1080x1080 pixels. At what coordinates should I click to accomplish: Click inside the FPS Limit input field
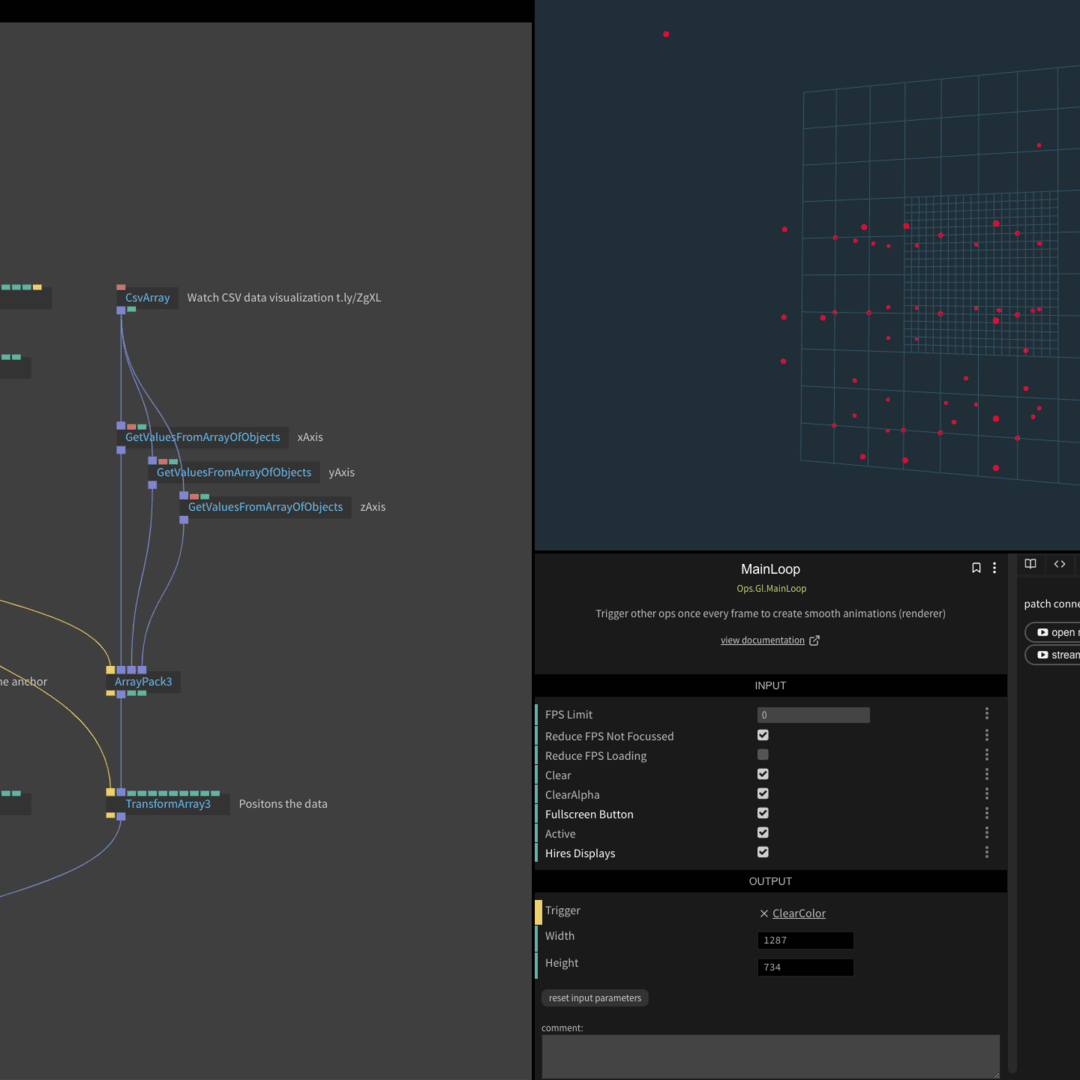pos(813,715)
